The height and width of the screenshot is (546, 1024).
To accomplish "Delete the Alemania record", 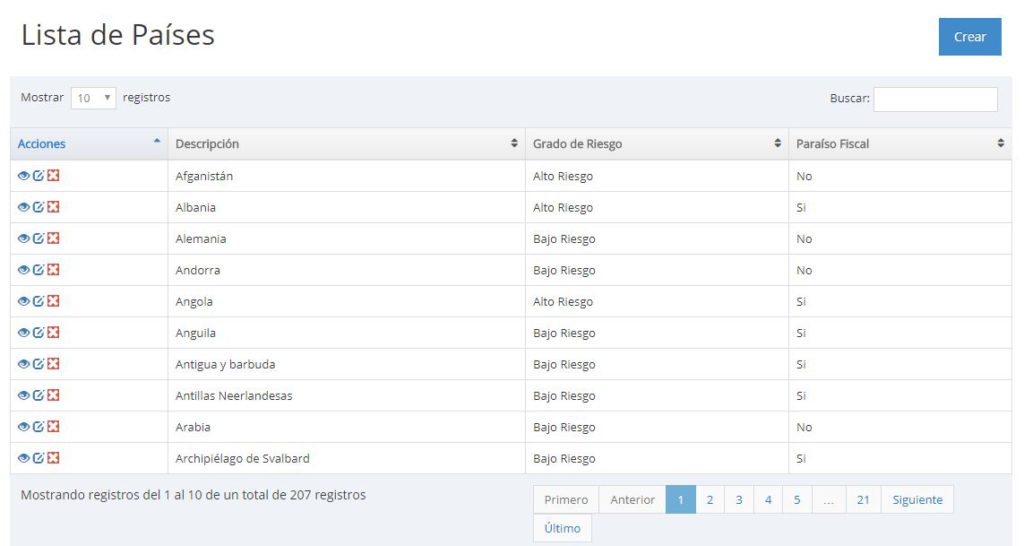I will click(54, 238).
